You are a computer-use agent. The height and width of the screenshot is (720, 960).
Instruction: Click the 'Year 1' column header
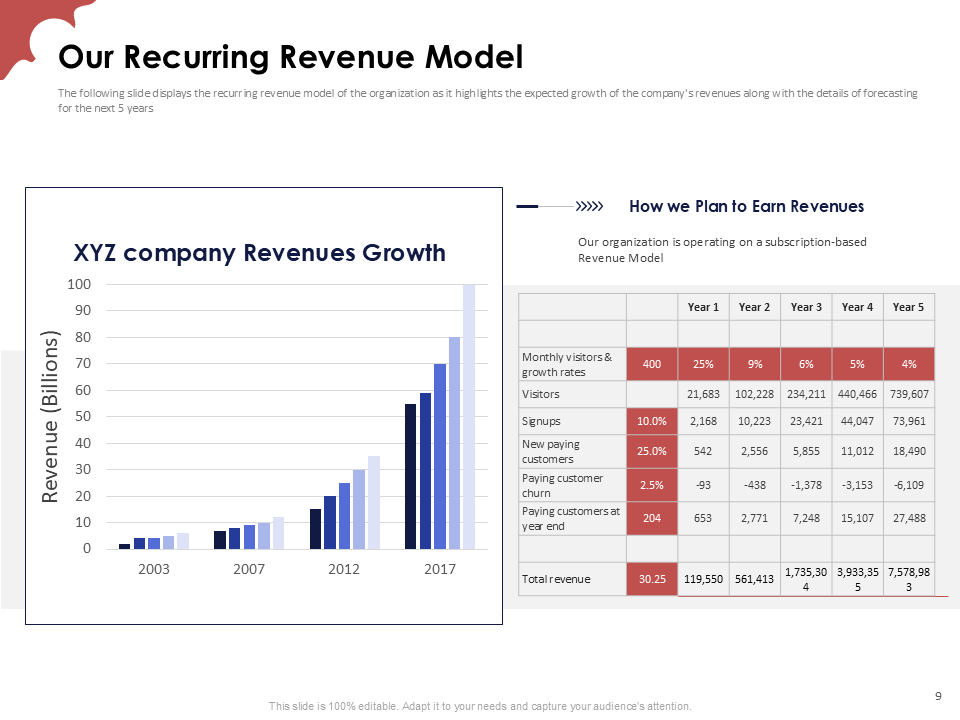coord(703,307)
